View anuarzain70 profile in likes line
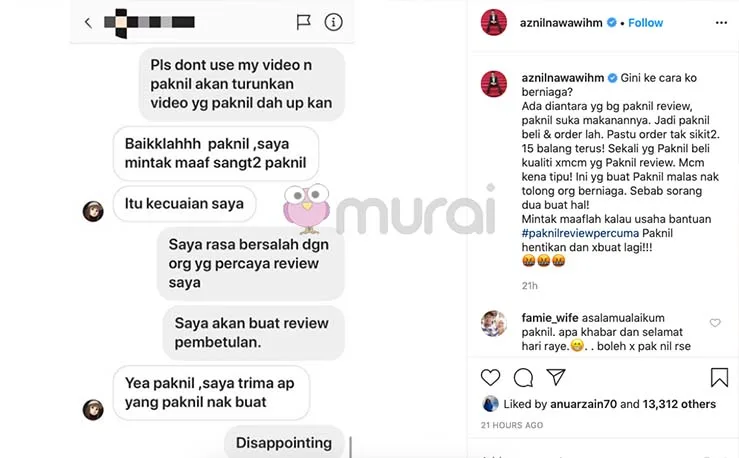 [x=583, y=404]
